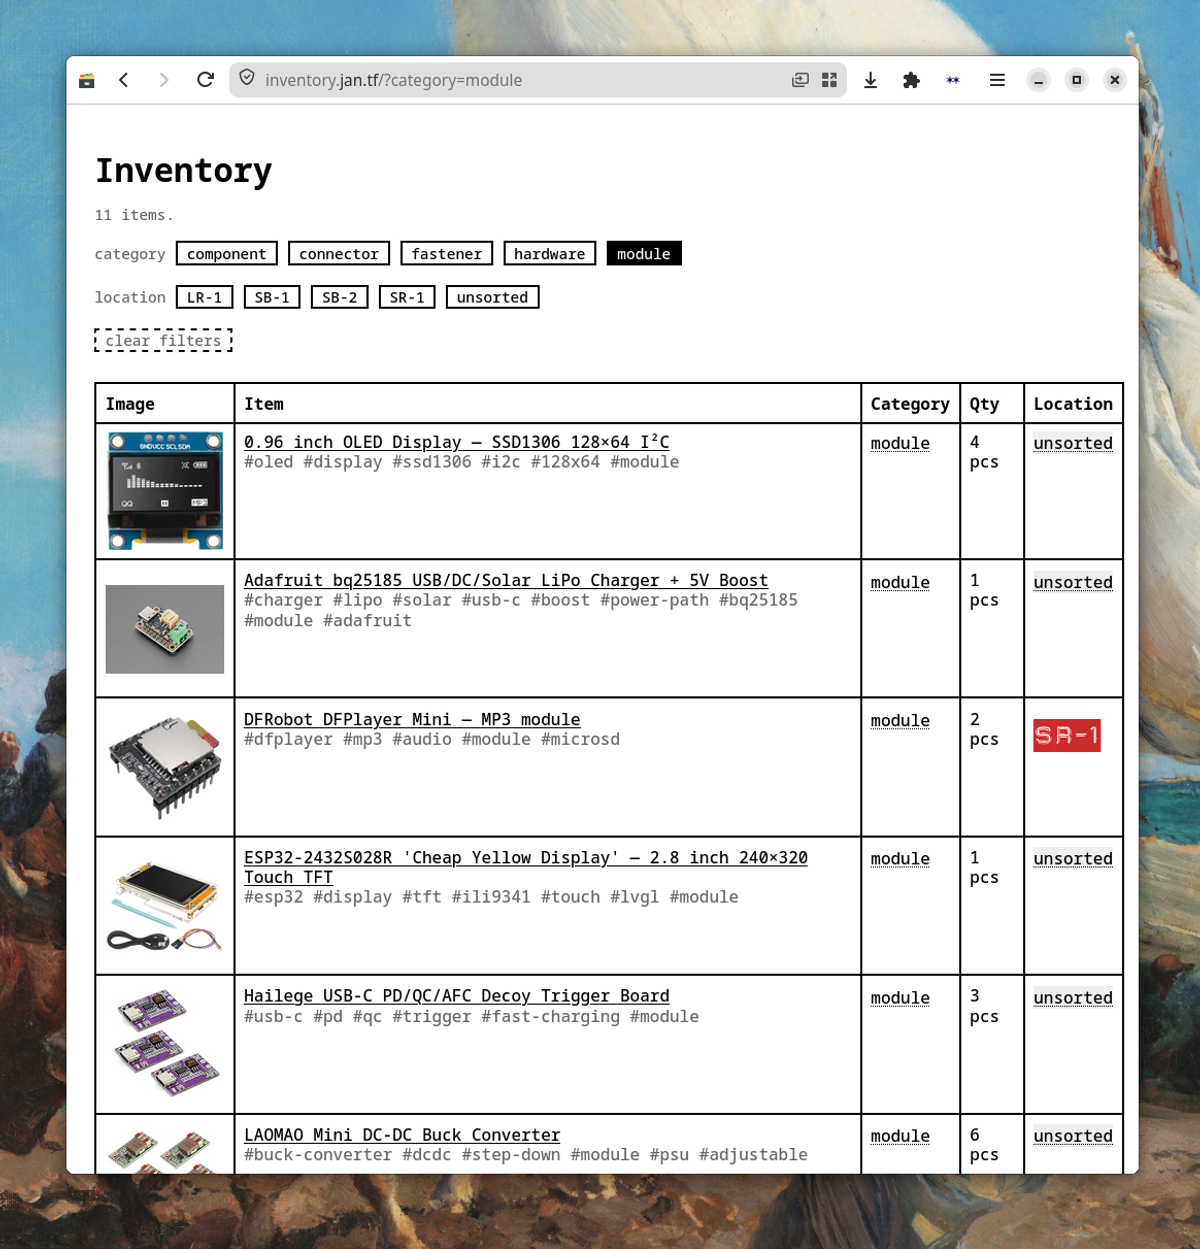Screen dimensions: 1200x1249
Task: Click module category in the ESP32 row
Action: point(900,858)
